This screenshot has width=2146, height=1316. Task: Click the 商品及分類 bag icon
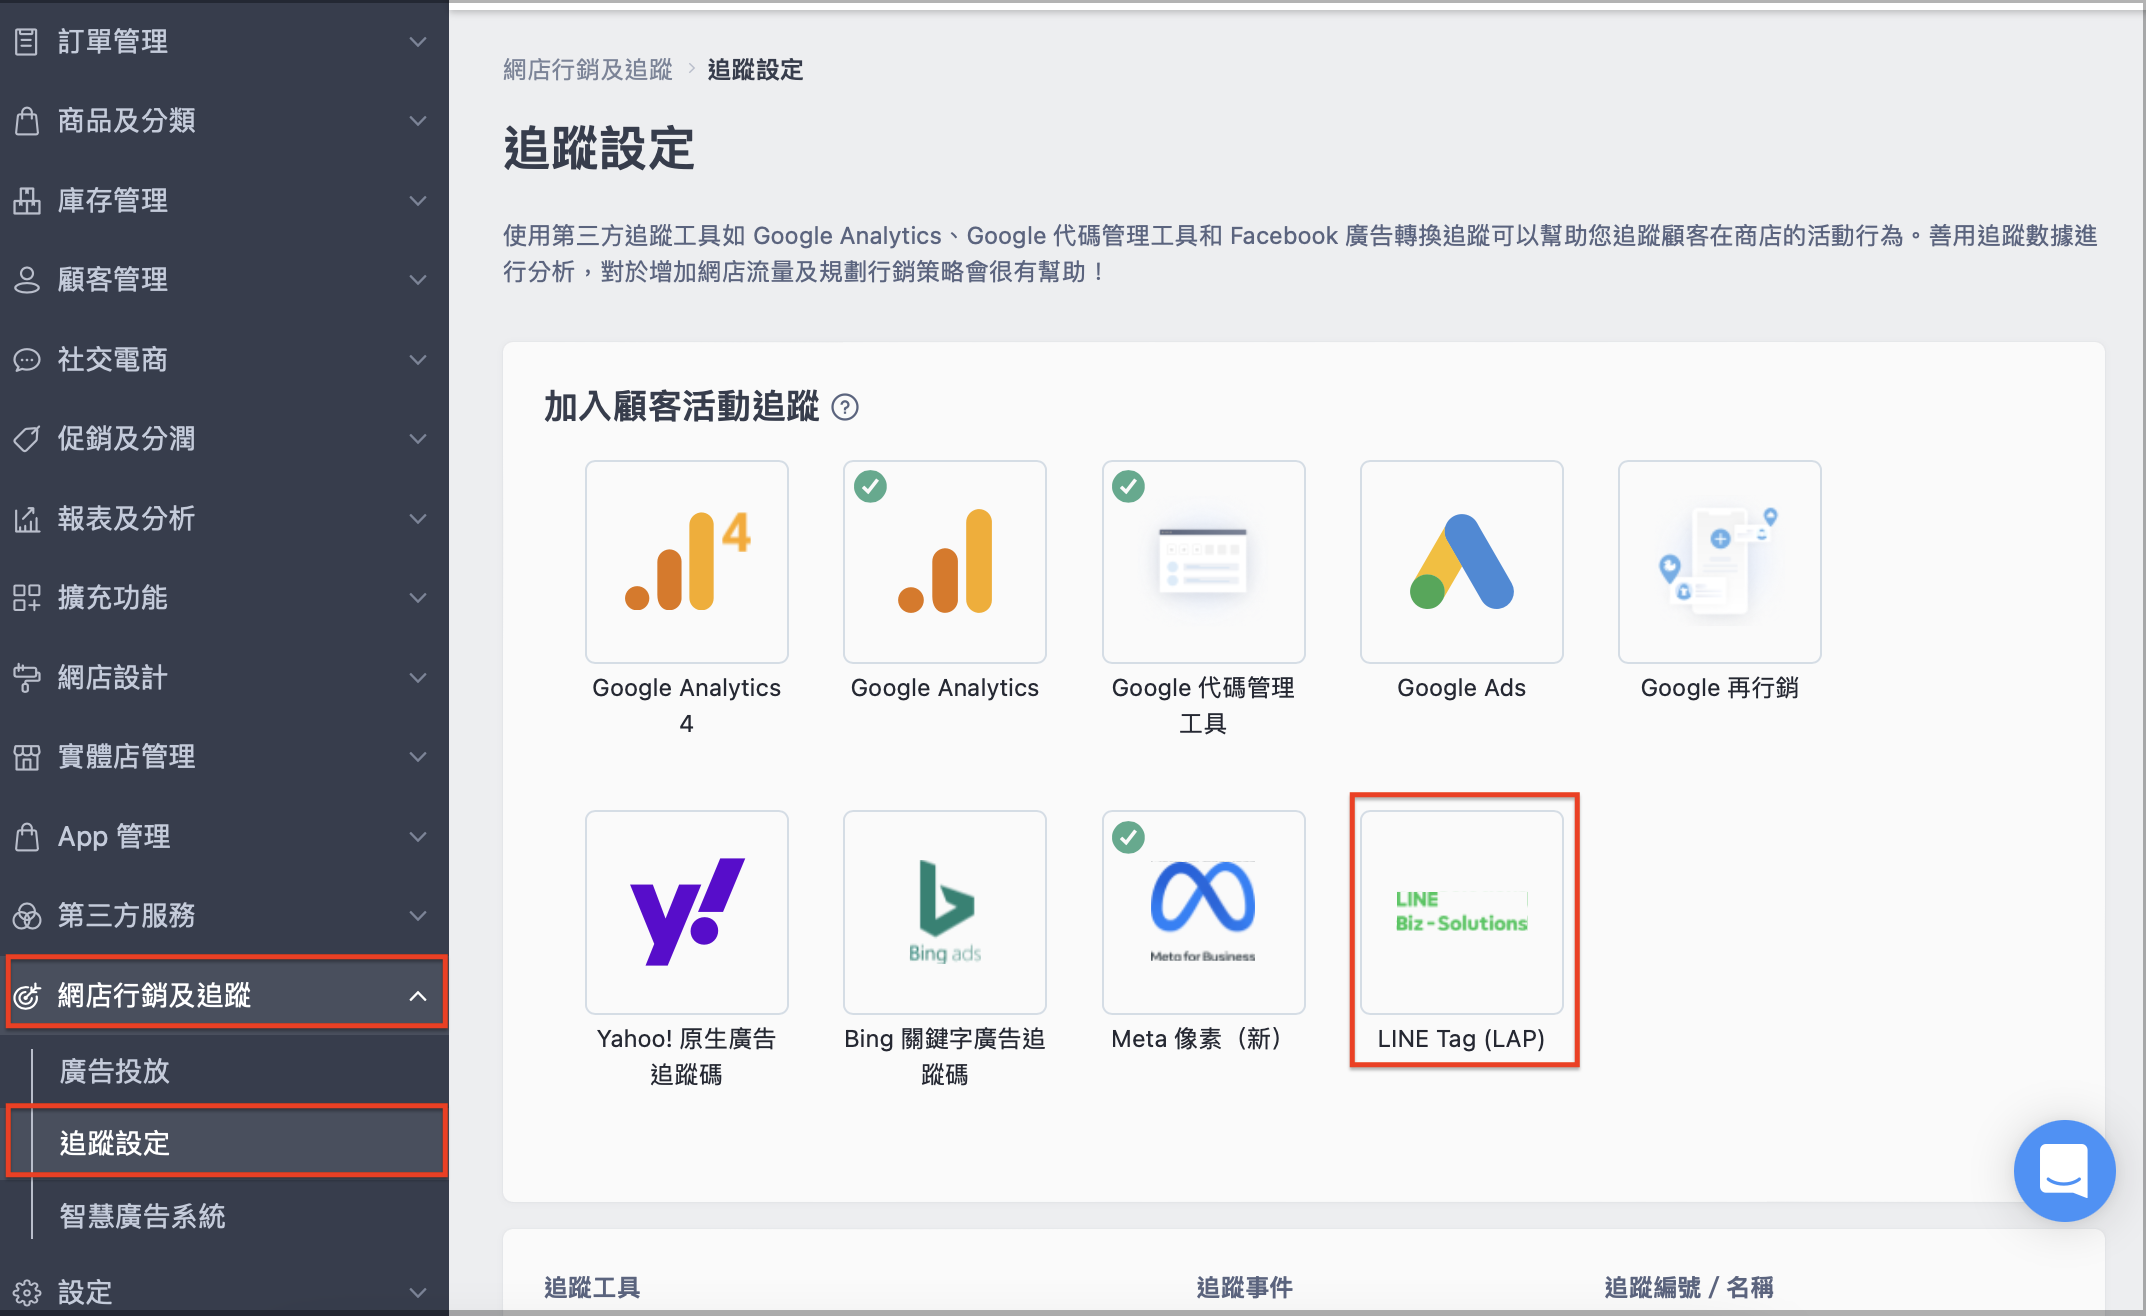(27, 121)
